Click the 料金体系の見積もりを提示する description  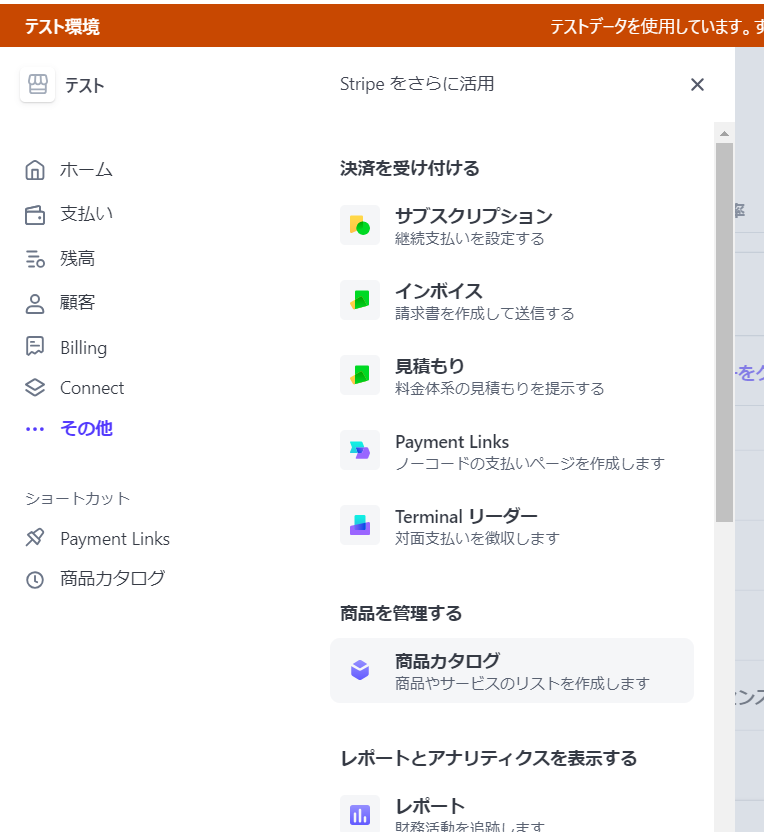point(499,389)
